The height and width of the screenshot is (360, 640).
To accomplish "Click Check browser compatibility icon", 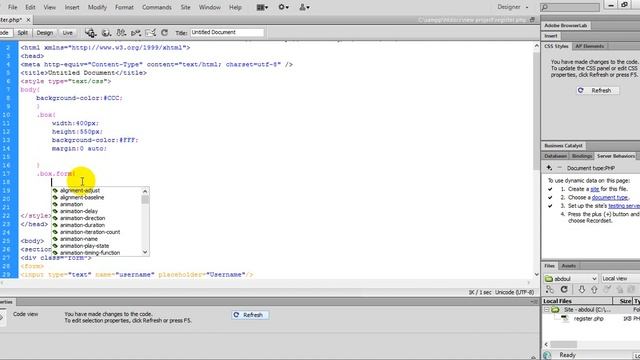I will [x=151, y=33].
